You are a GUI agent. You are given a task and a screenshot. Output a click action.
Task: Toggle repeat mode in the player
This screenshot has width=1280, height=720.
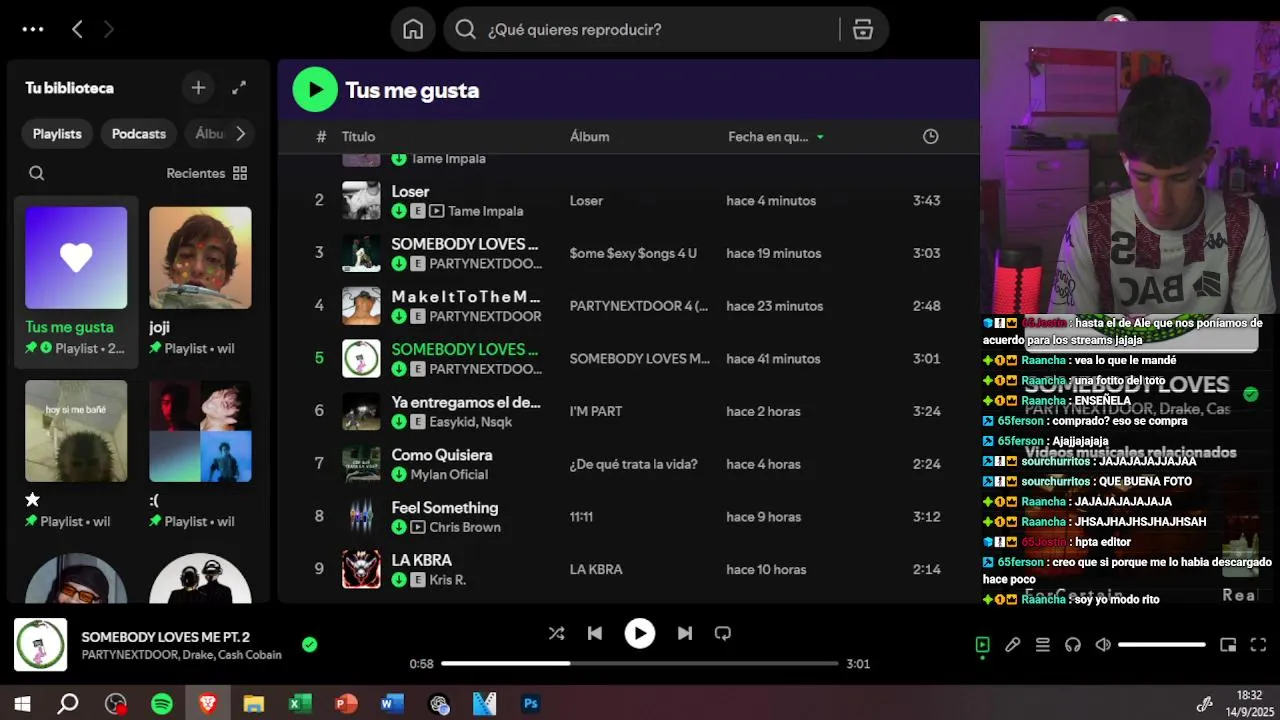coord(723,633)
